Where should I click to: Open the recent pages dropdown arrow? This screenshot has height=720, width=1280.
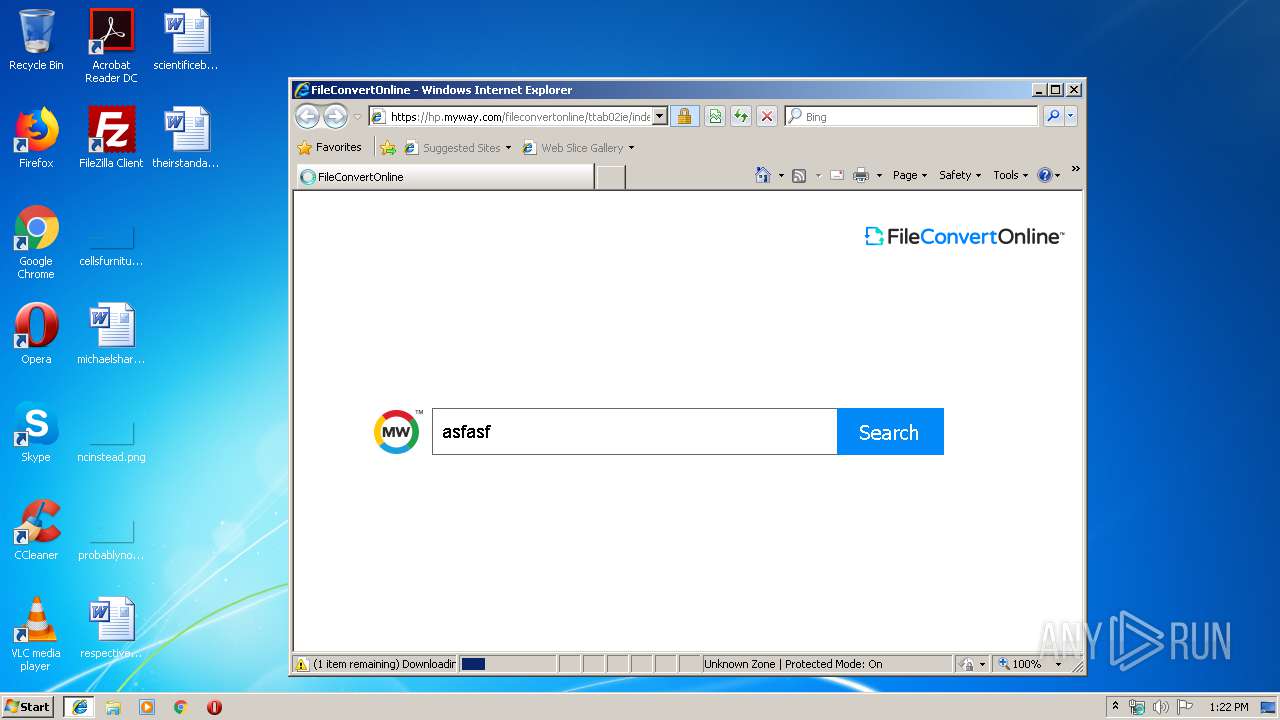pyautogui.click(x=357, y=117)
